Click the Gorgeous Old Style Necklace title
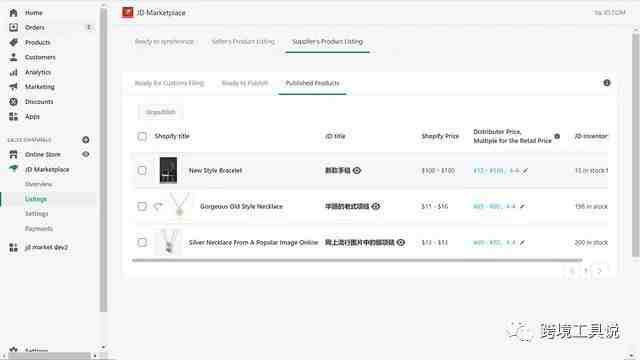 point(241,207)
